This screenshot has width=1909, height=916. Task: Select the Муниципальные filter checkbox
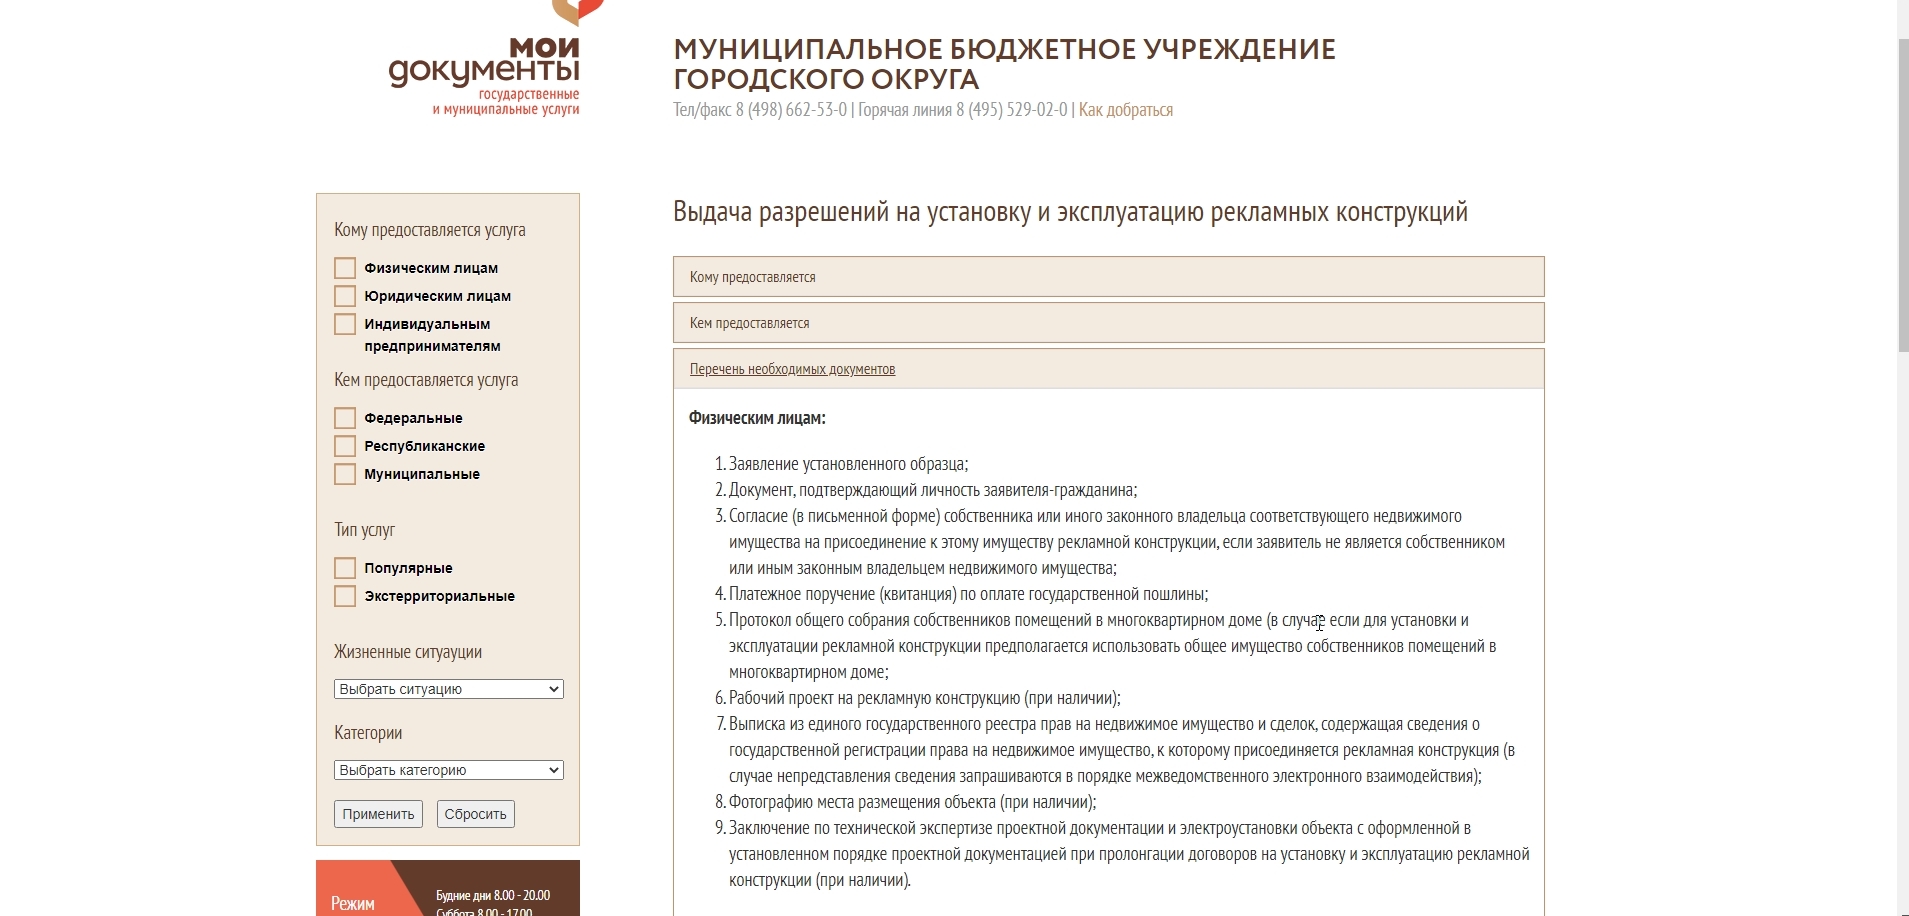pyautogui.click(x=345, y=474)
